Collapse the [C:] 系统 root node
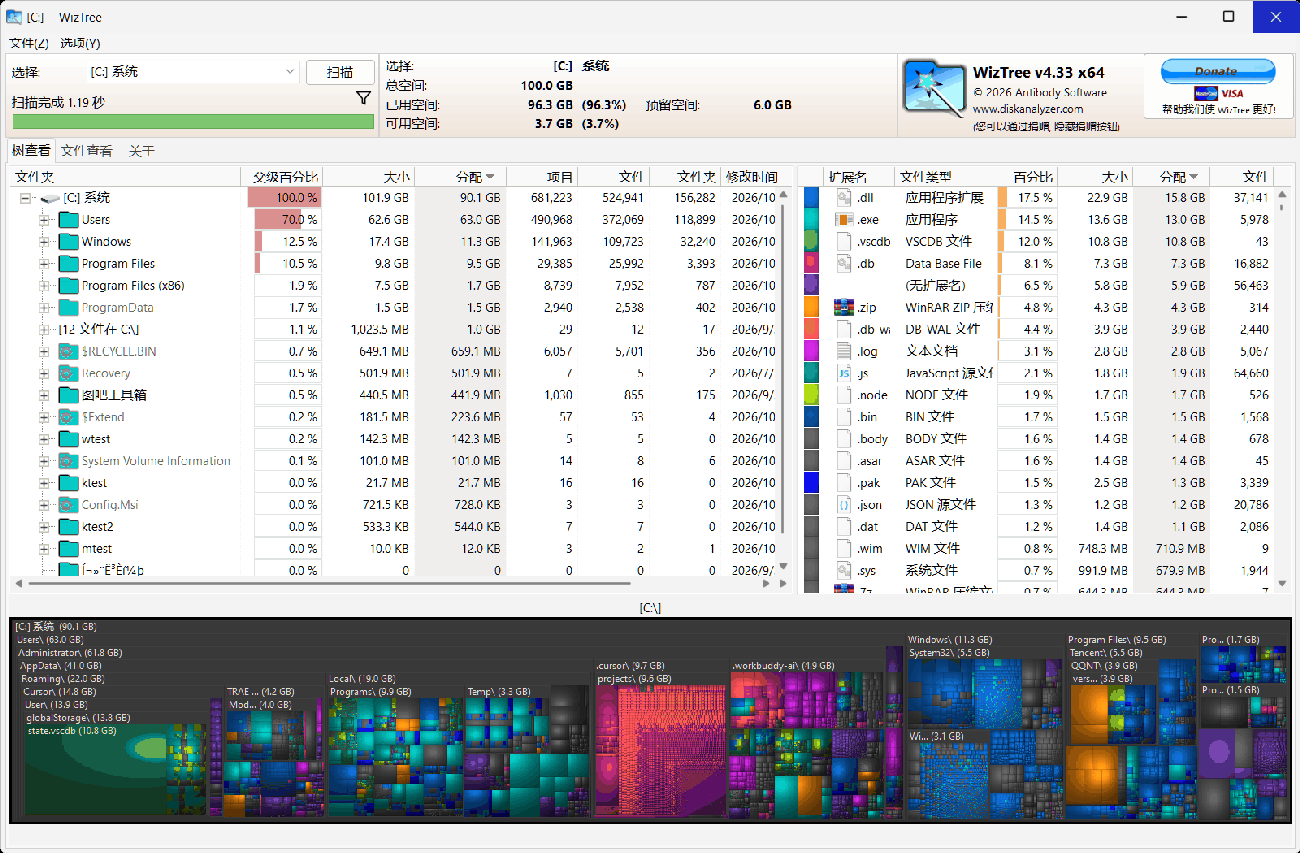Viewport: 1300px width, 853px height. coord(27,198)
